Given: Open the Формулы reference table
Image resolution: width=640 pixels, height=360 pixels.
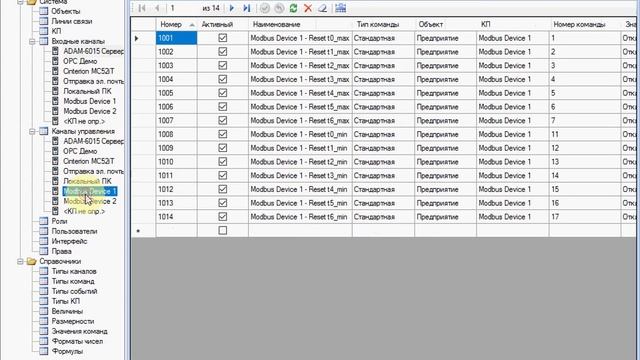Looking at the screenshot, I should click(x=67, y=351).
